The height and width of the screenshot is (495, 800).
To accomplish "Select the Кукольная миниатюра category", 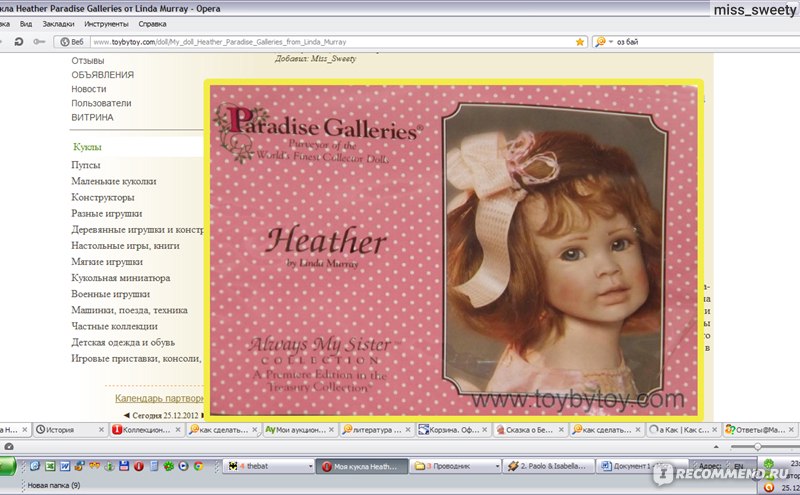I will (x=121, y=278).
